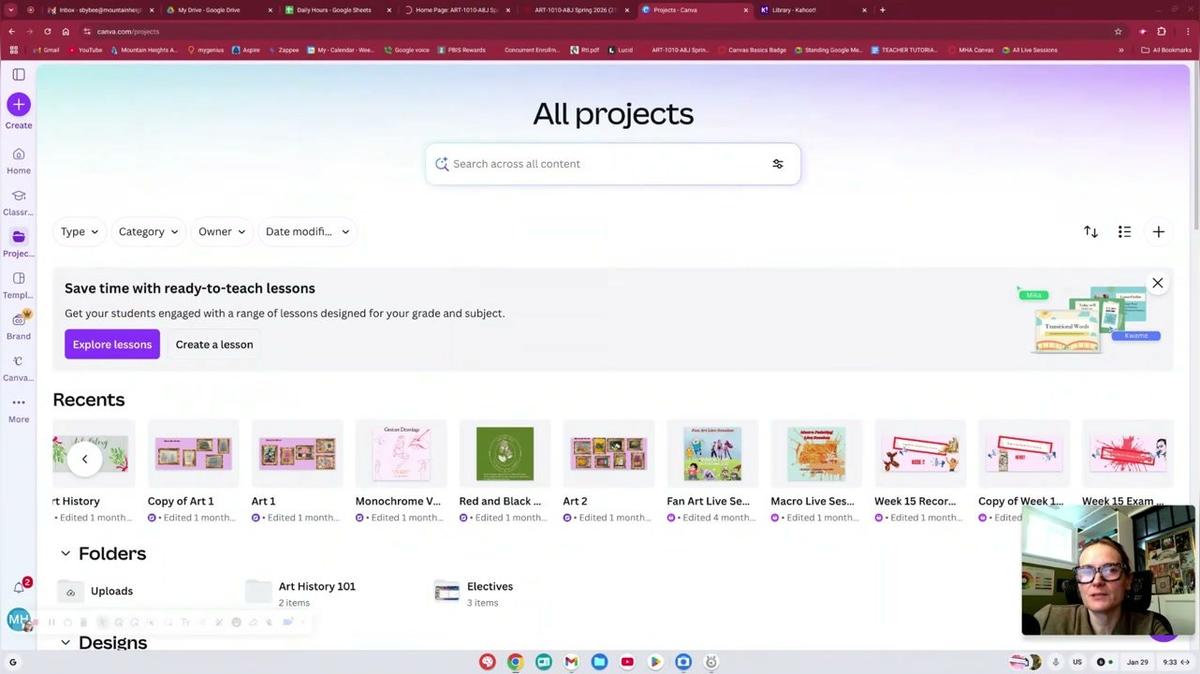The width and height of the screenshot is (1200, 674).
Task: Expand the Owner filter dropdown
Action: coord(222,232)
